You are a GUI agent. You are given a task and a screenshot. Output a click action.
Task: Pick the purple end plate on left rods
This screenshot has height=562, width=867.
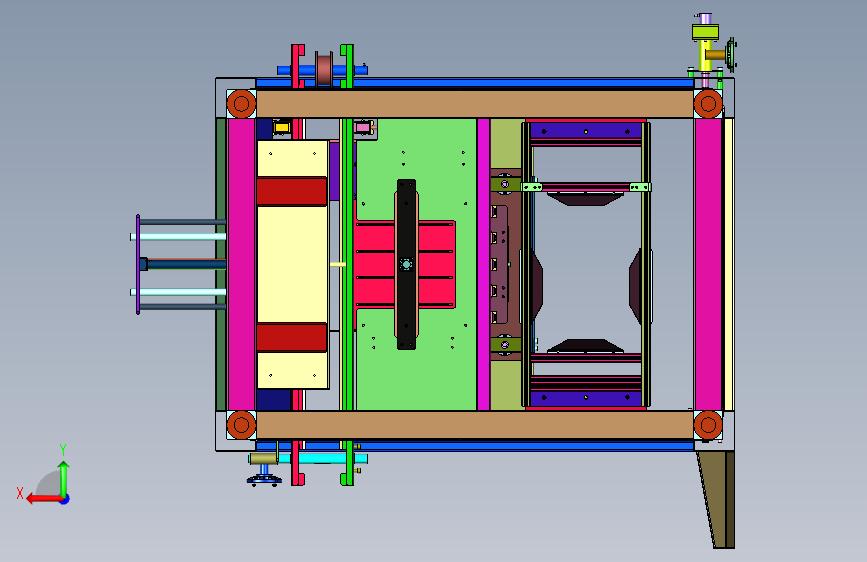138,264
